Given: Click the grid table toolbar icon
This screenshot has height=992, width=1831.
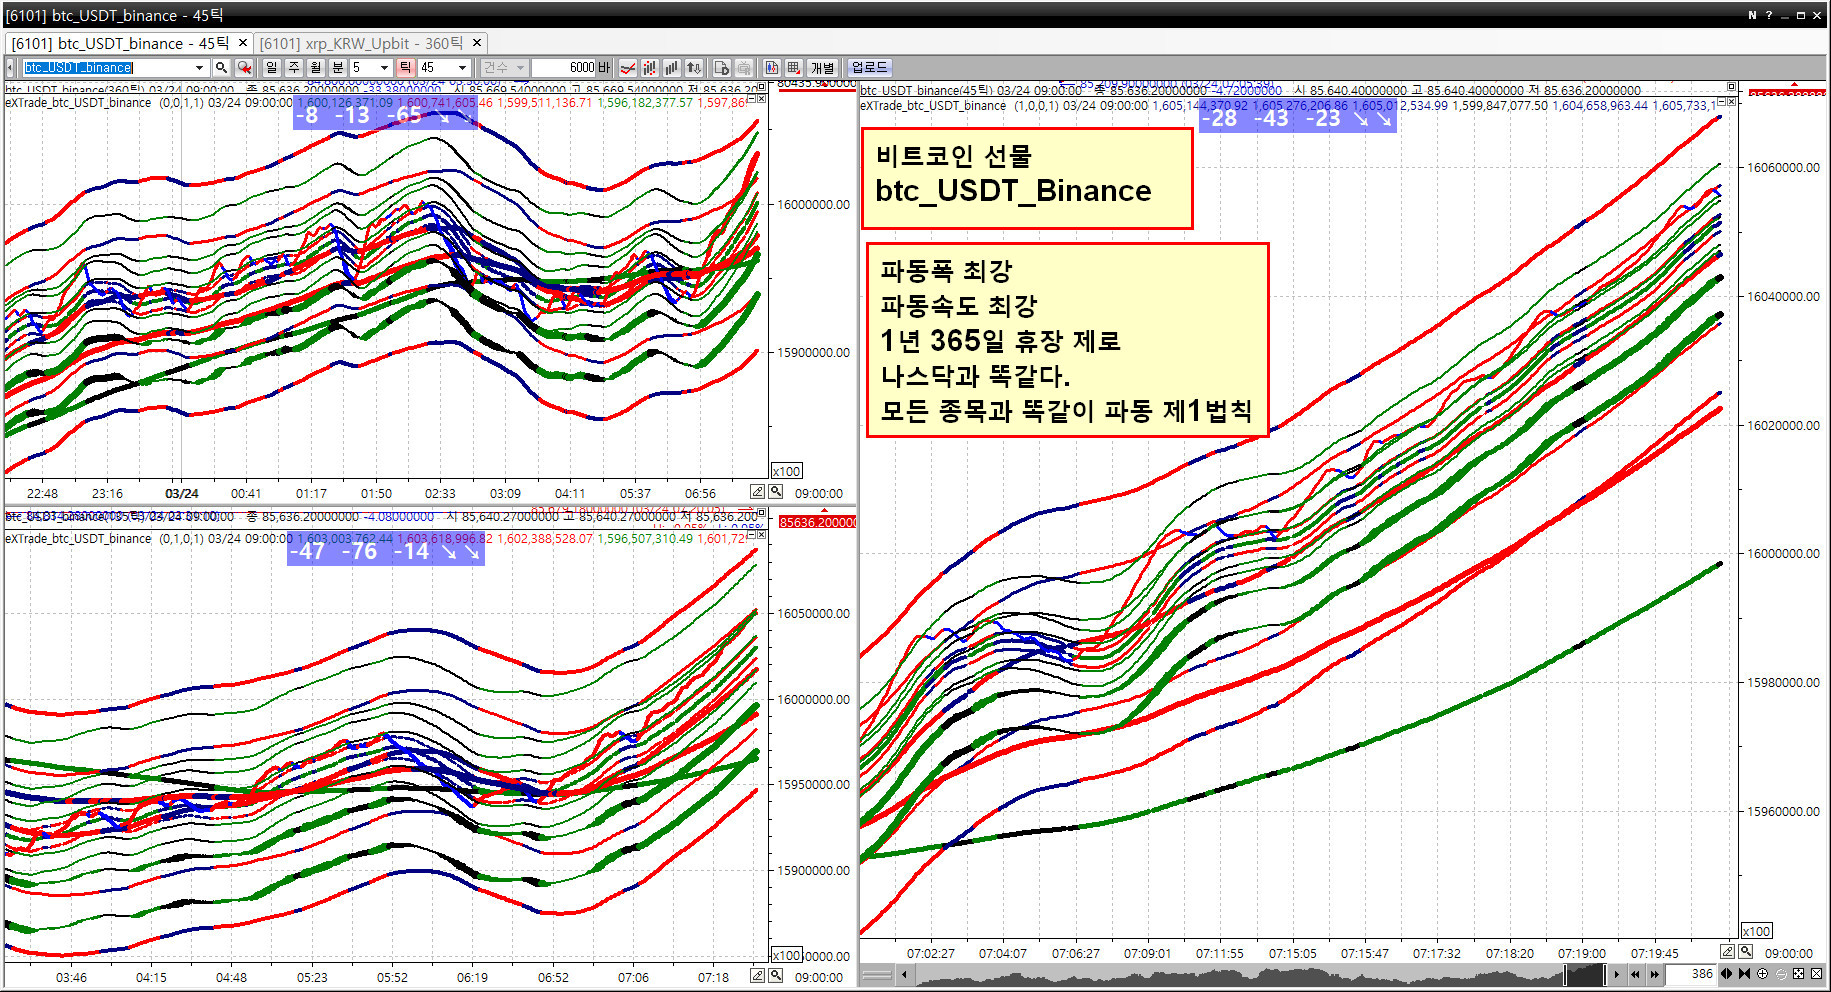Looking at the screenshot, I should [794, 67].
